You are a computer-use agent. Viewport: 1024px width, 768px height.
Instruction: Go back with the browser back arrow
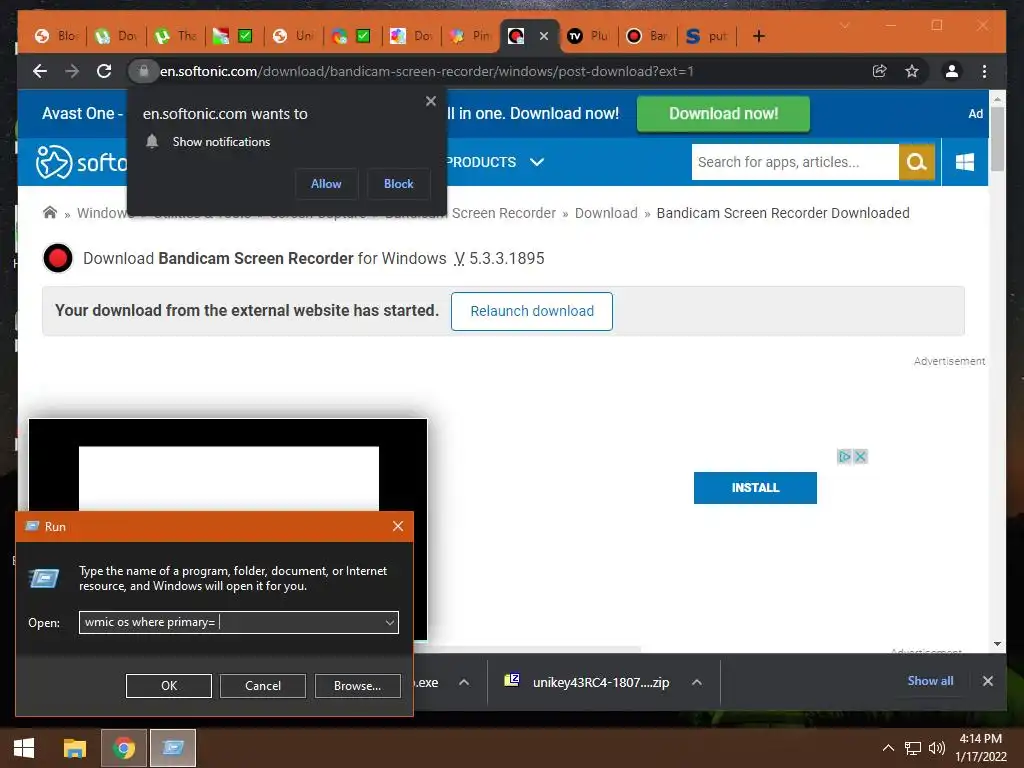click(40, 71)
